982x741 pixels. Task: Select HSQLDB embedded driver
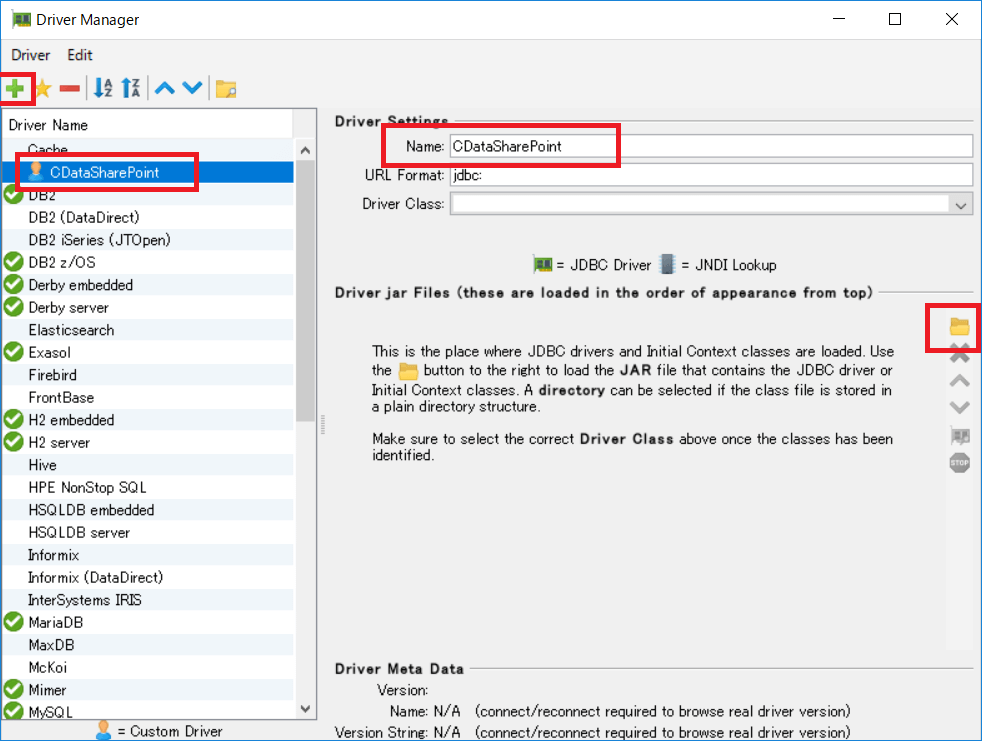pyautogui.click(x=148, y=510)
